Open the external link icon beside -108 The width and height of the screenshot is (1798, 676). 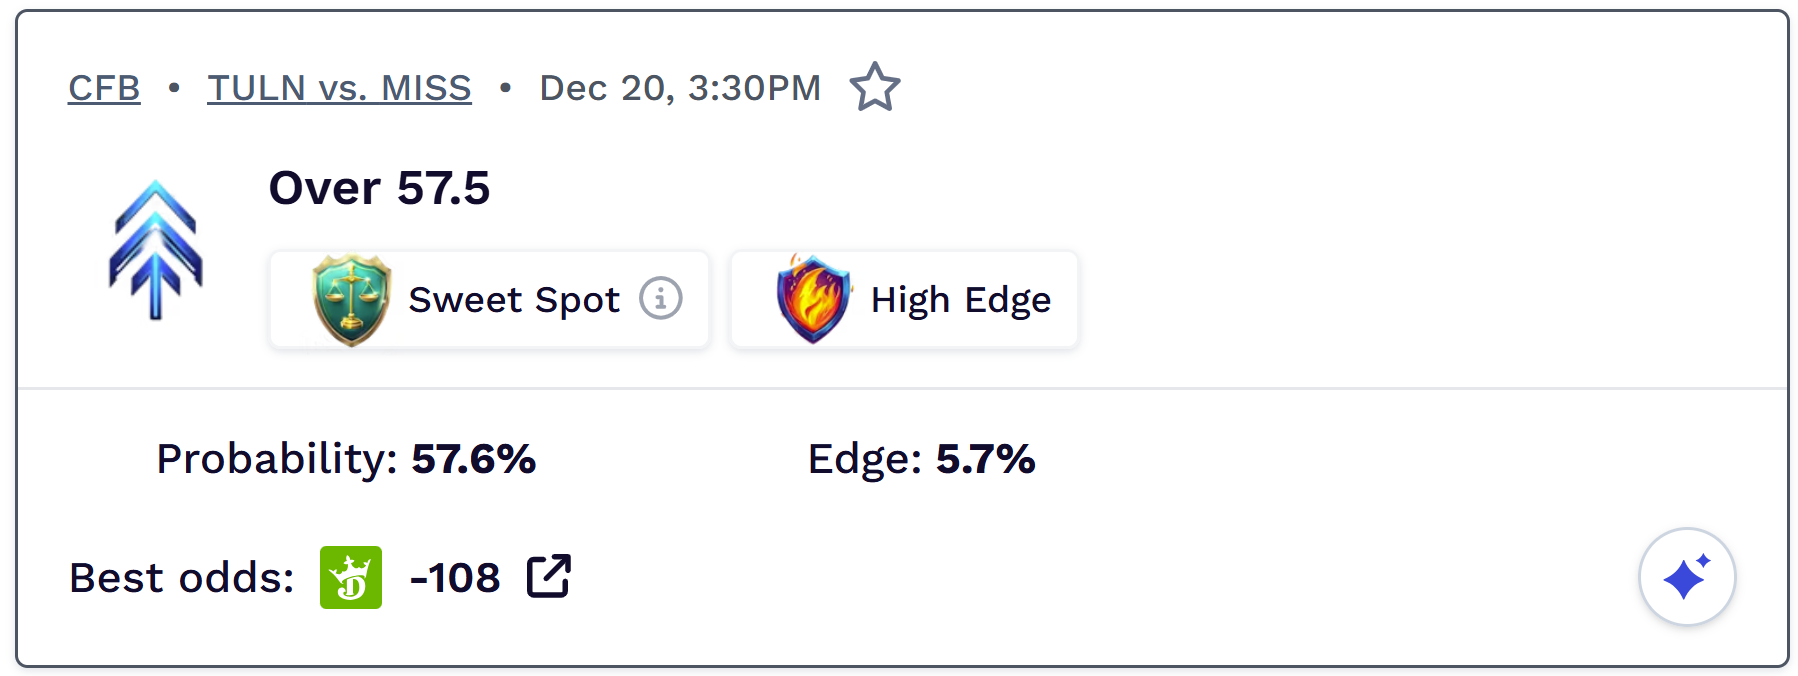(x=549, y=576)
